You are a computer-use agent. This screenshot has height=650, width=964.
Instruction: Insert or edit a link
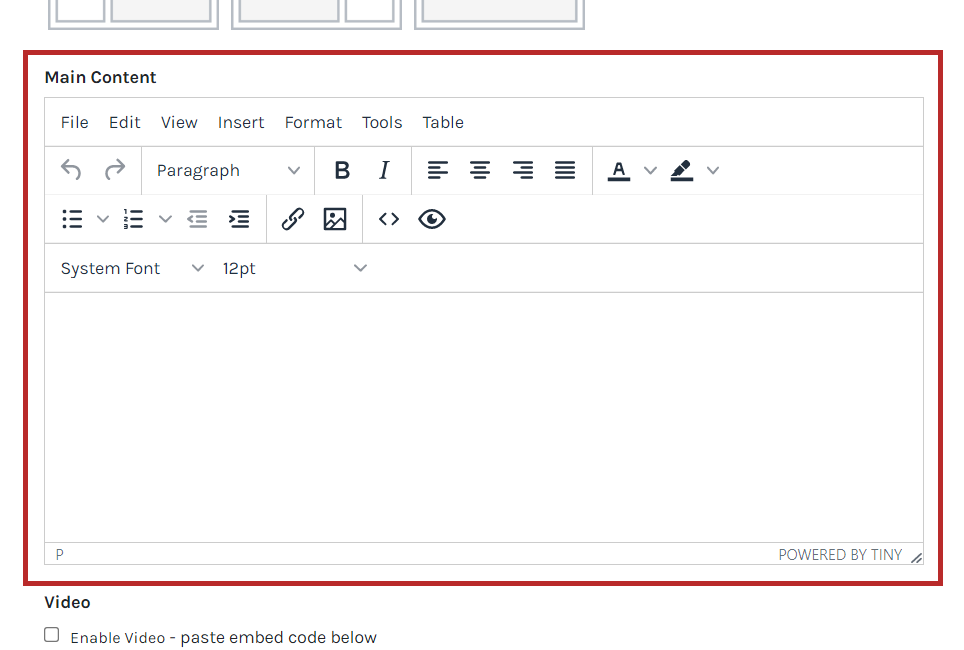pyautogui.click(x=293, y=220)
